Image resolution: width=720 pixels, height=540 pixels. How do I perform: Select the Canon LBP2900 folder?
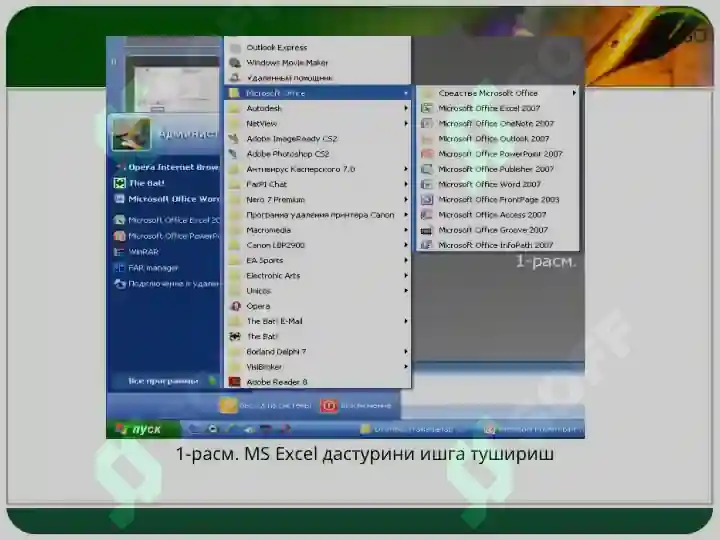point(318,245)
